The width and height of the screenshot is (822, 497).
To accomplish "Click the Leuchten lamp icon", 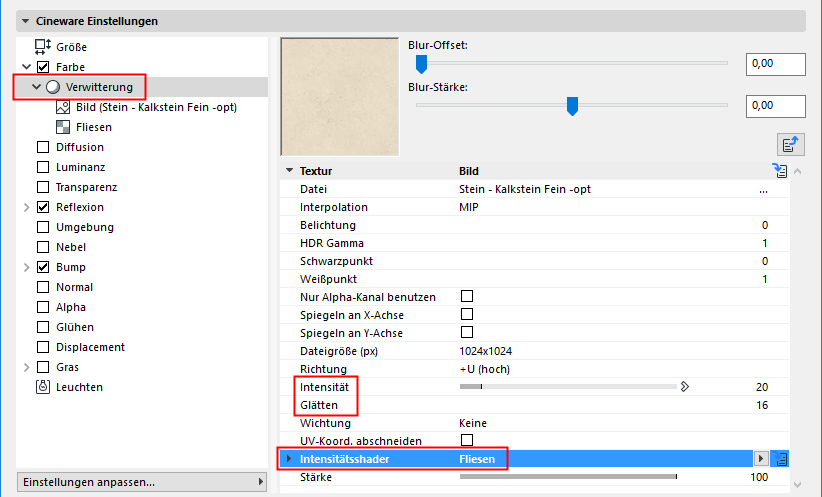I will [x=42, y=387].
